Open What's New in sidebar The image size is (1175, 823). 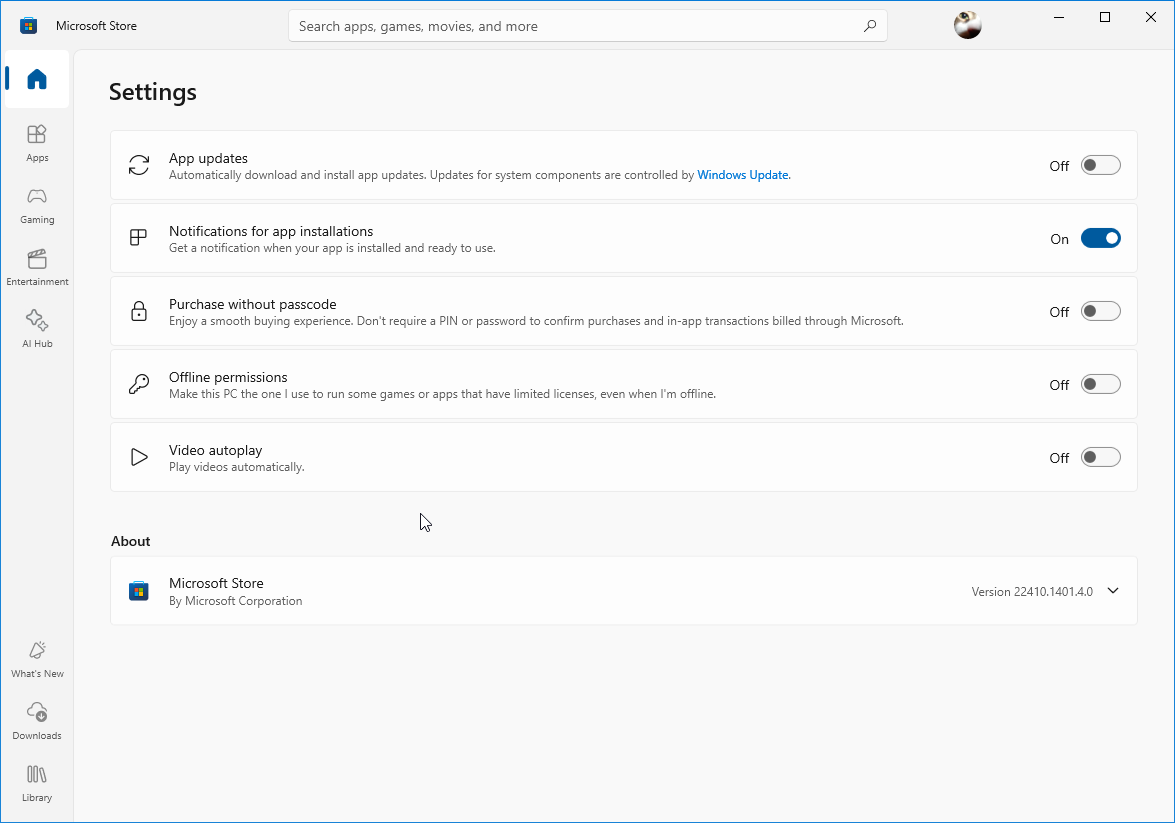(37, 660)
